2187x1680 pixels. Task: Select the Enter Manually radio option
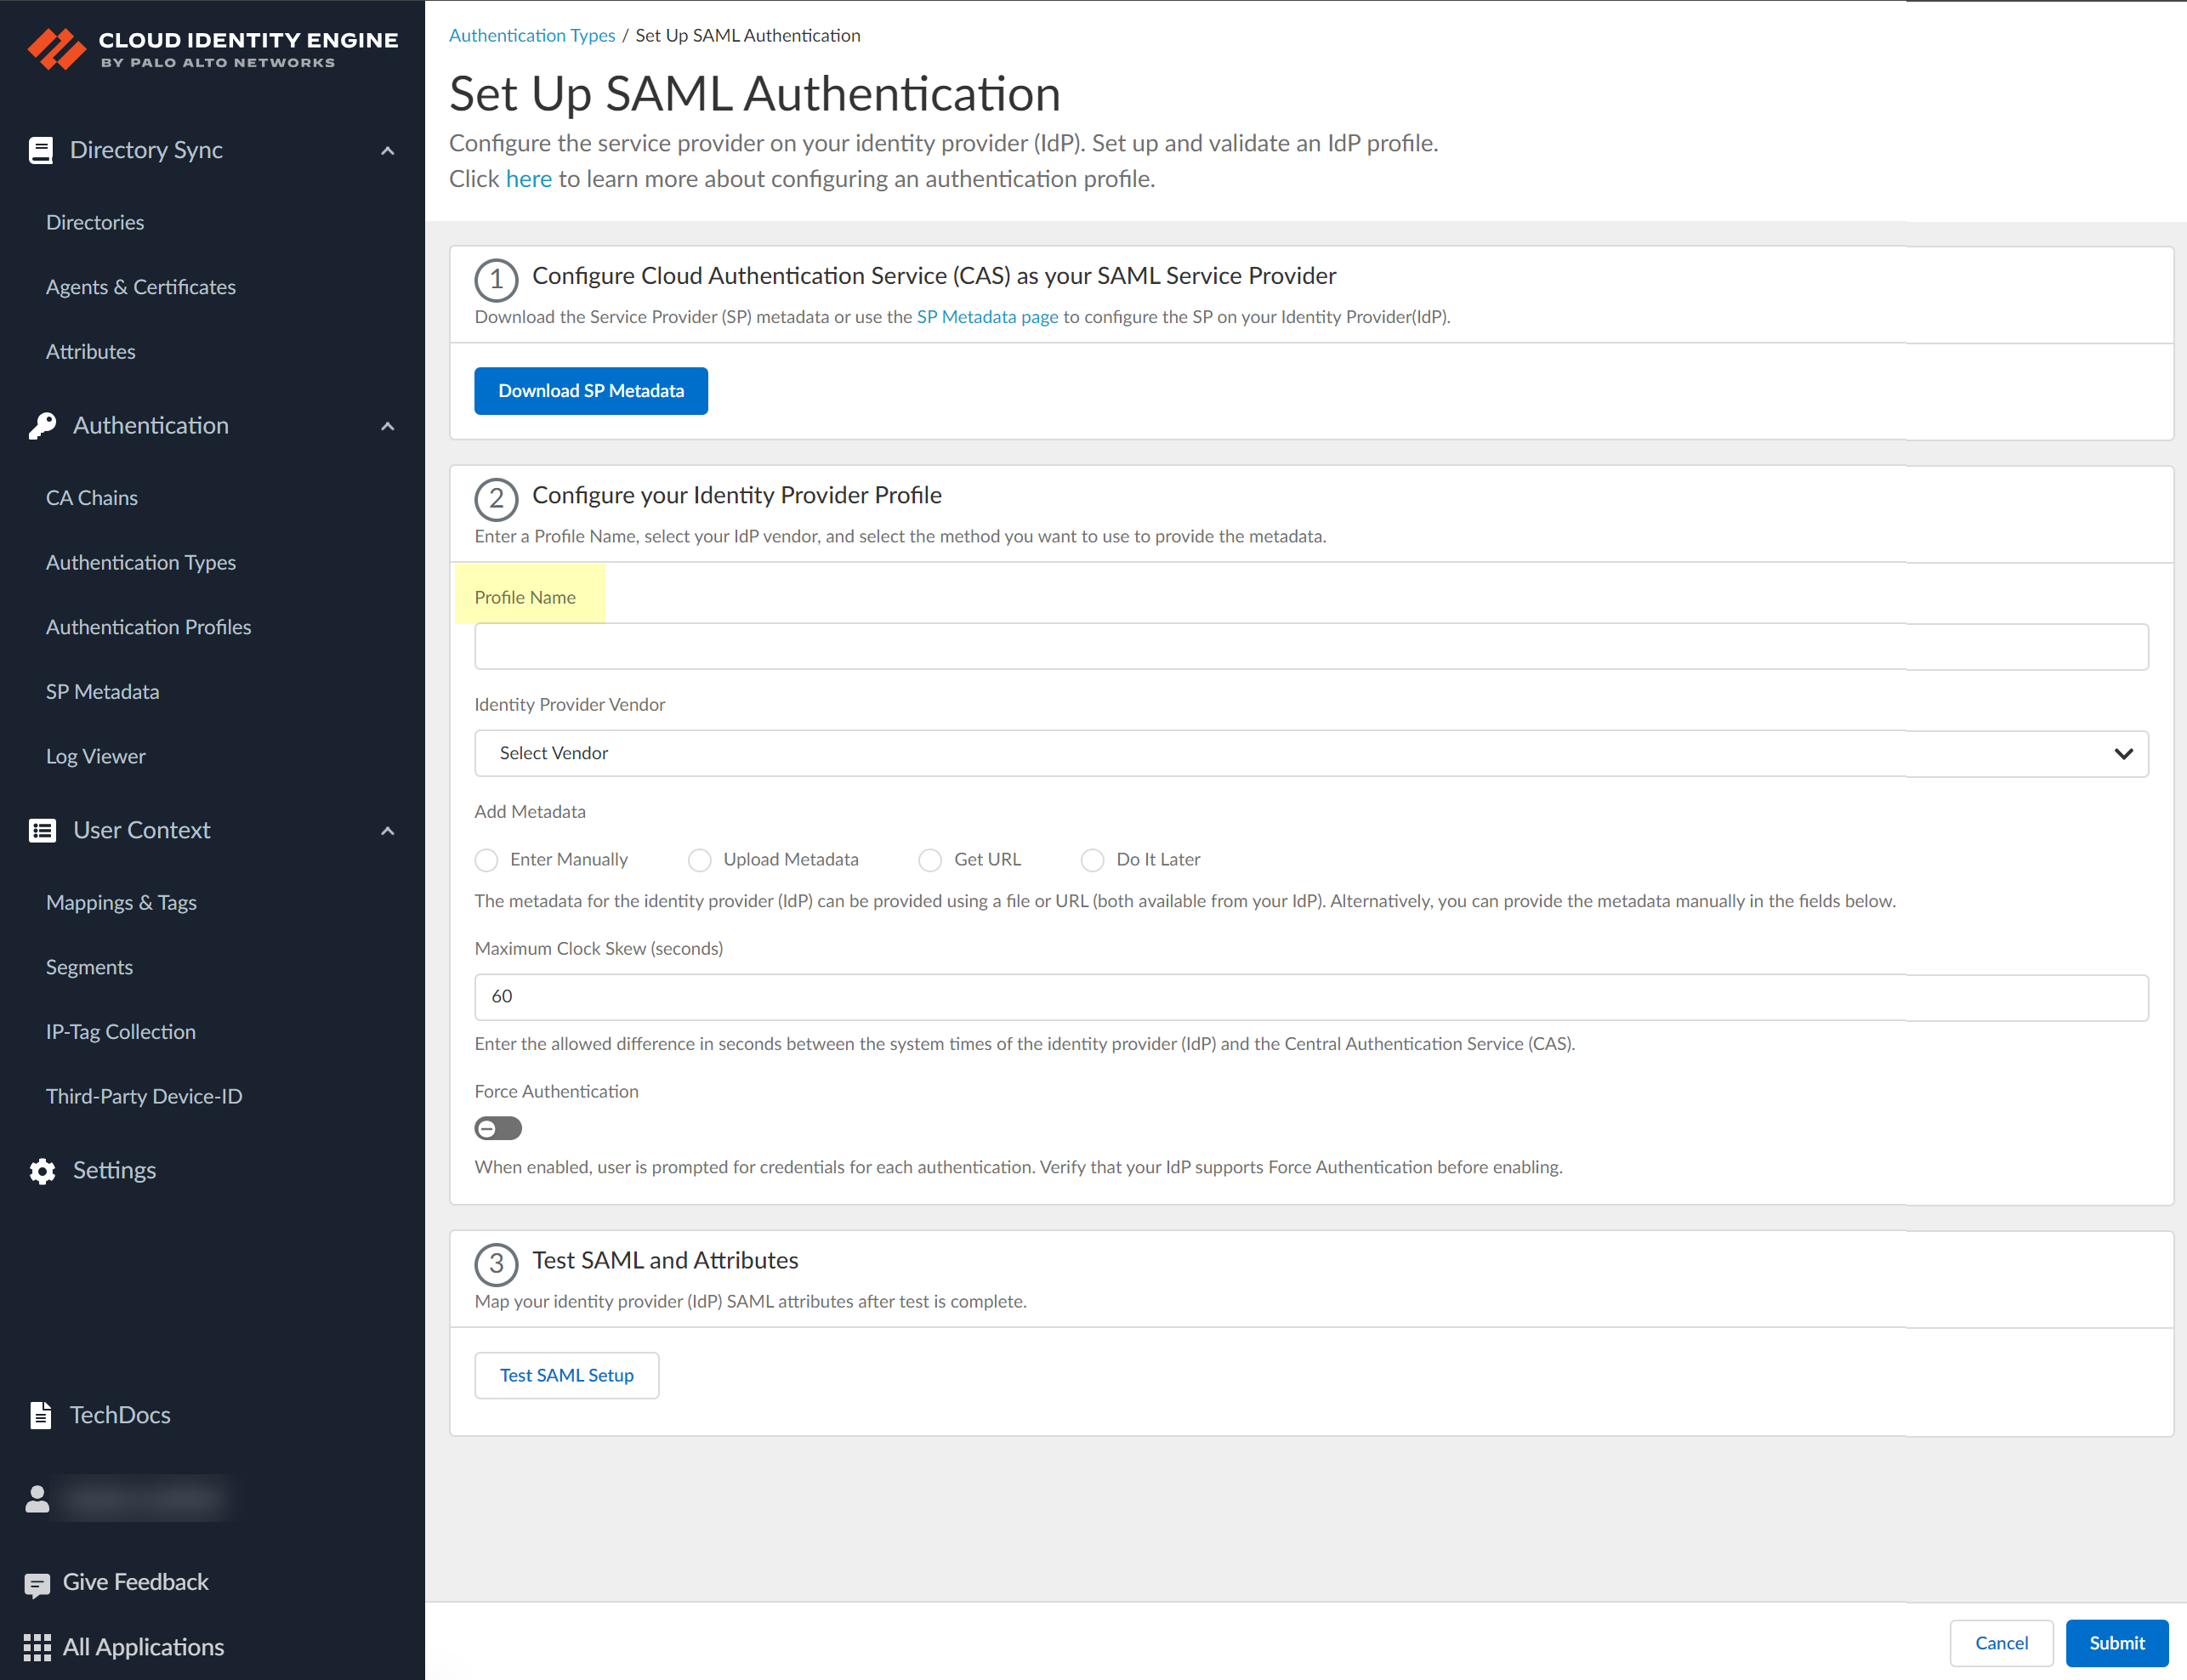pyautogui.click(x=487, y=860)
